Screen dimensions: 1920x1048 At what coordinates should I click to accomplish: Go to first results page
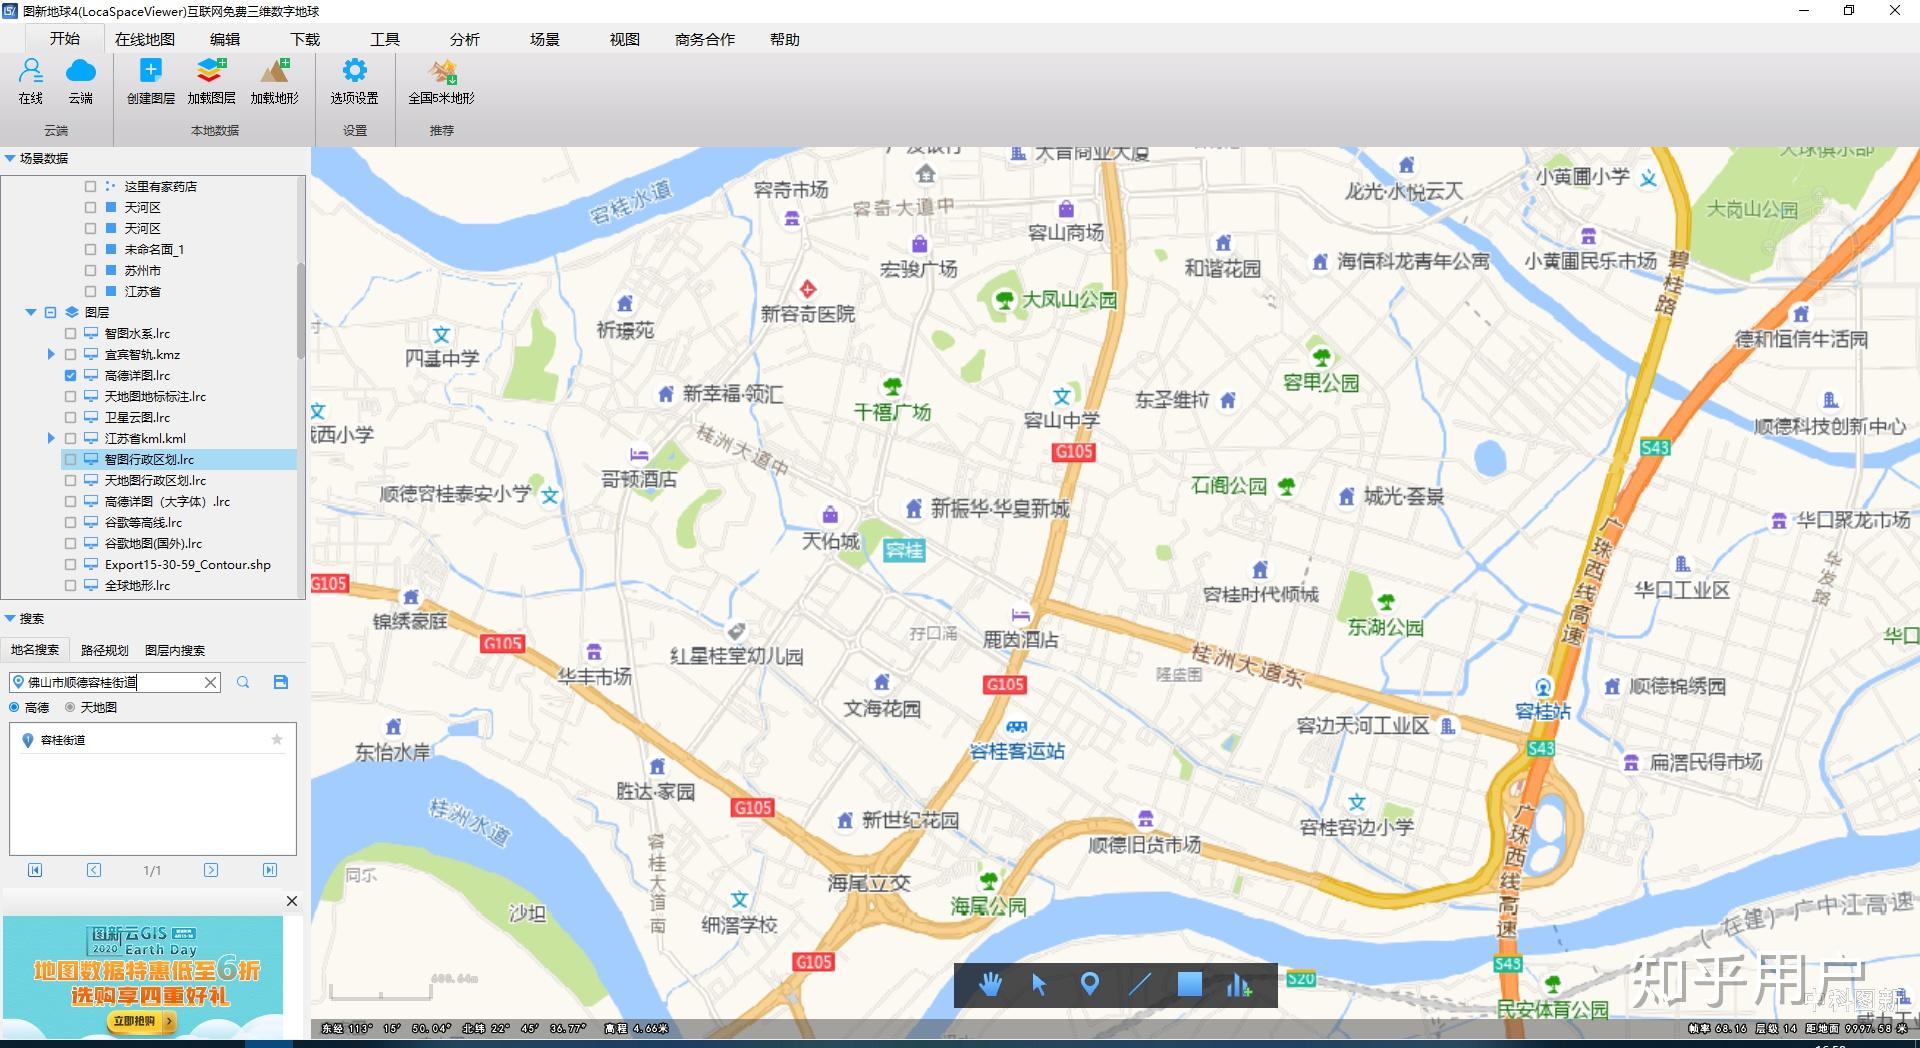coord(35,870)
